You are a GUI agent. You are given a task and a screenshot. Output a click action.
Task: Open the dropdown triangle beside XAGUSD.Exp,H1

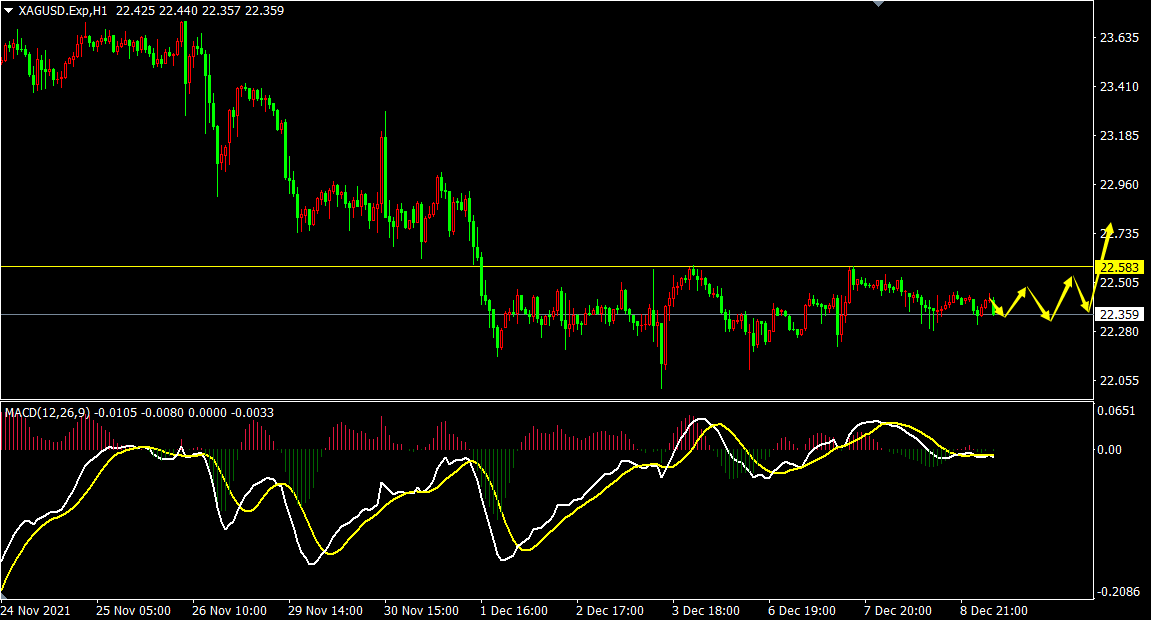8,11
